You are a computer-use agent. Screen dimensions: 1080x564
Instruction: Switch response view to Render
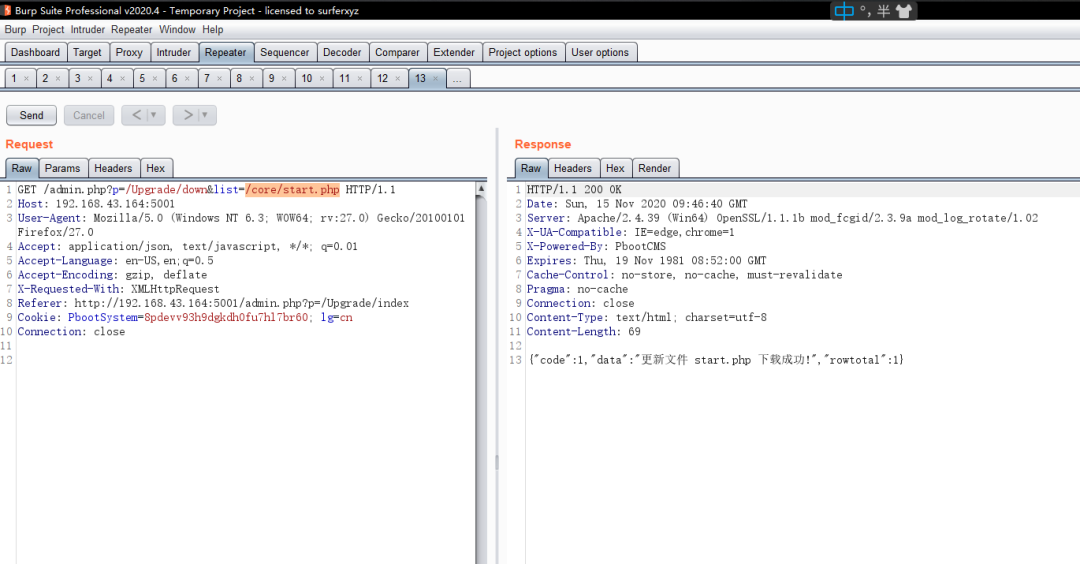pyautogui.click(x=655, y=168)
